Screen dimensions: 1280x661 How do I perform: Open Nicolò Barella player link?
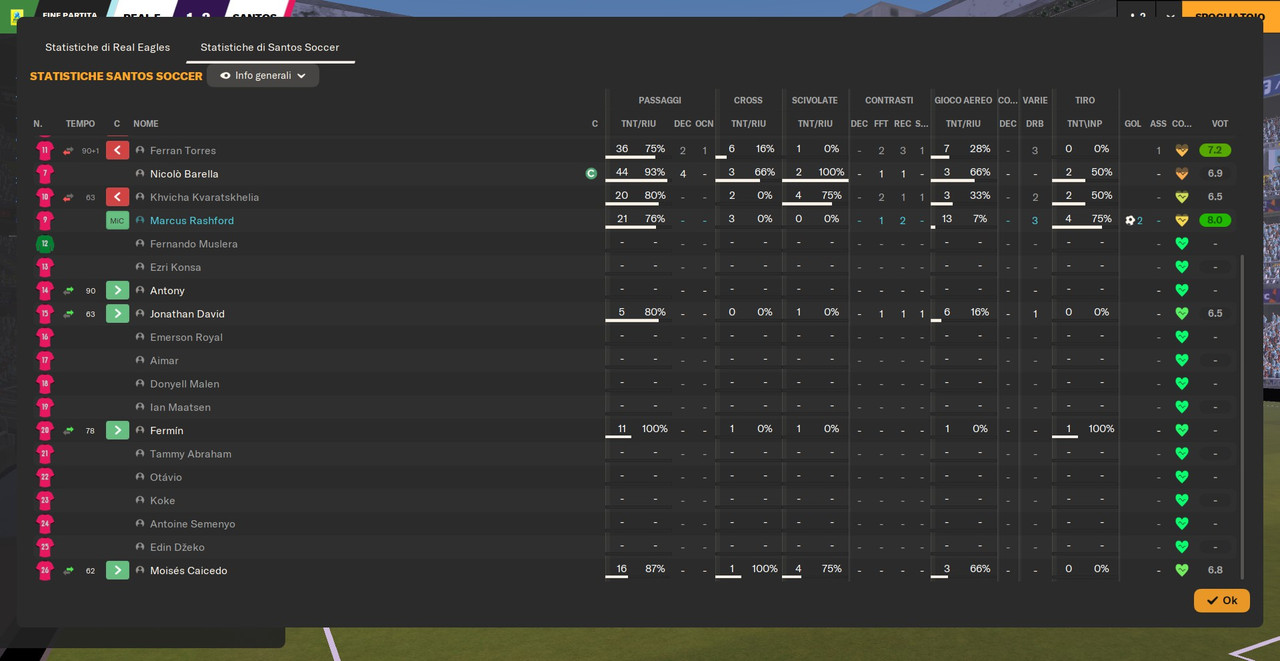(x=184, y=173)
